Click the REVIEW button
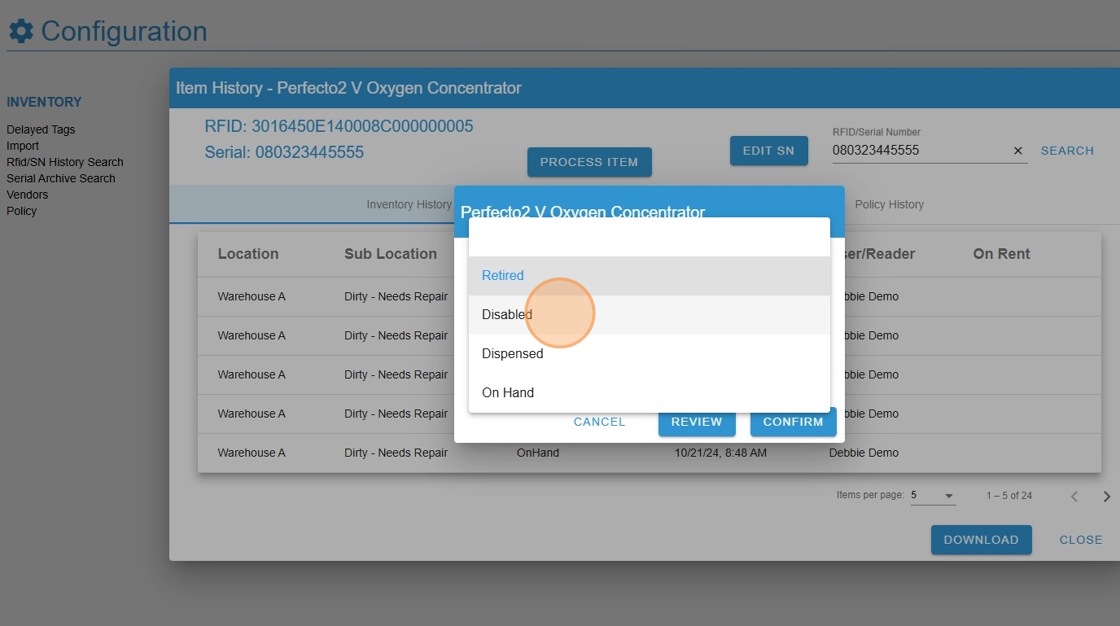The height and width of the screenshot is (626, 1120). (x=696, y=422)
